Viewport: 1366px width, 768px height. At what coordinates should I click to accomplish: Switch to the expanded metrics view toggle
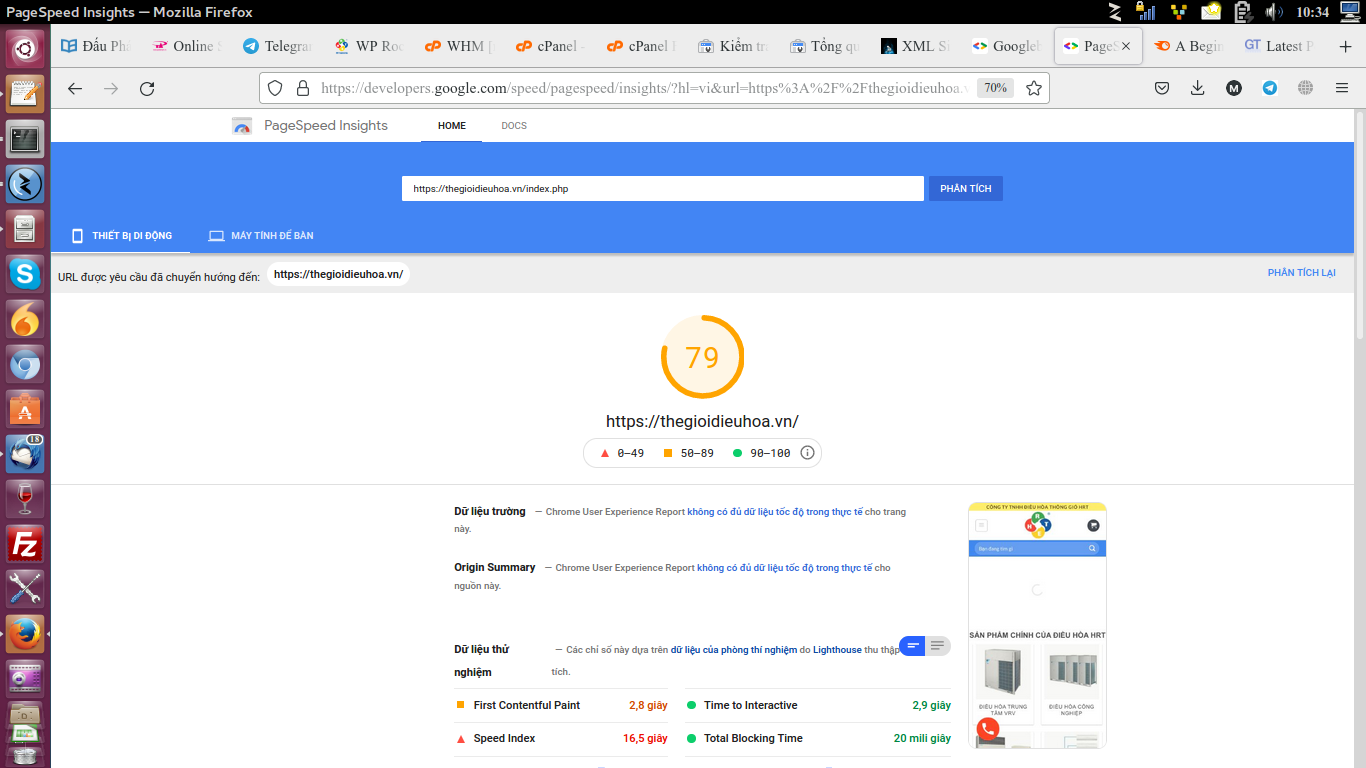pyautogui.click(x=938, y=646)
